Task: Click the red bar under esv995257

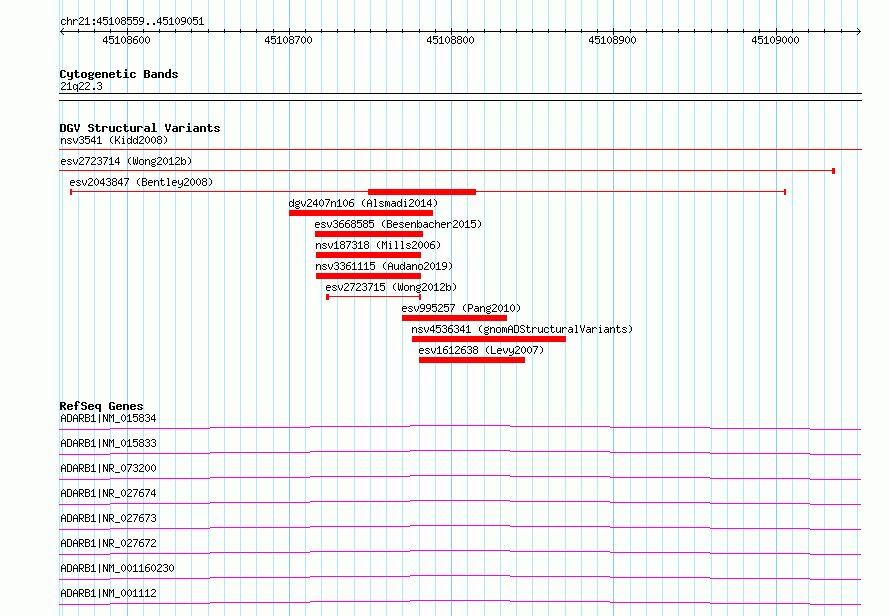Action: coord(454,318)
